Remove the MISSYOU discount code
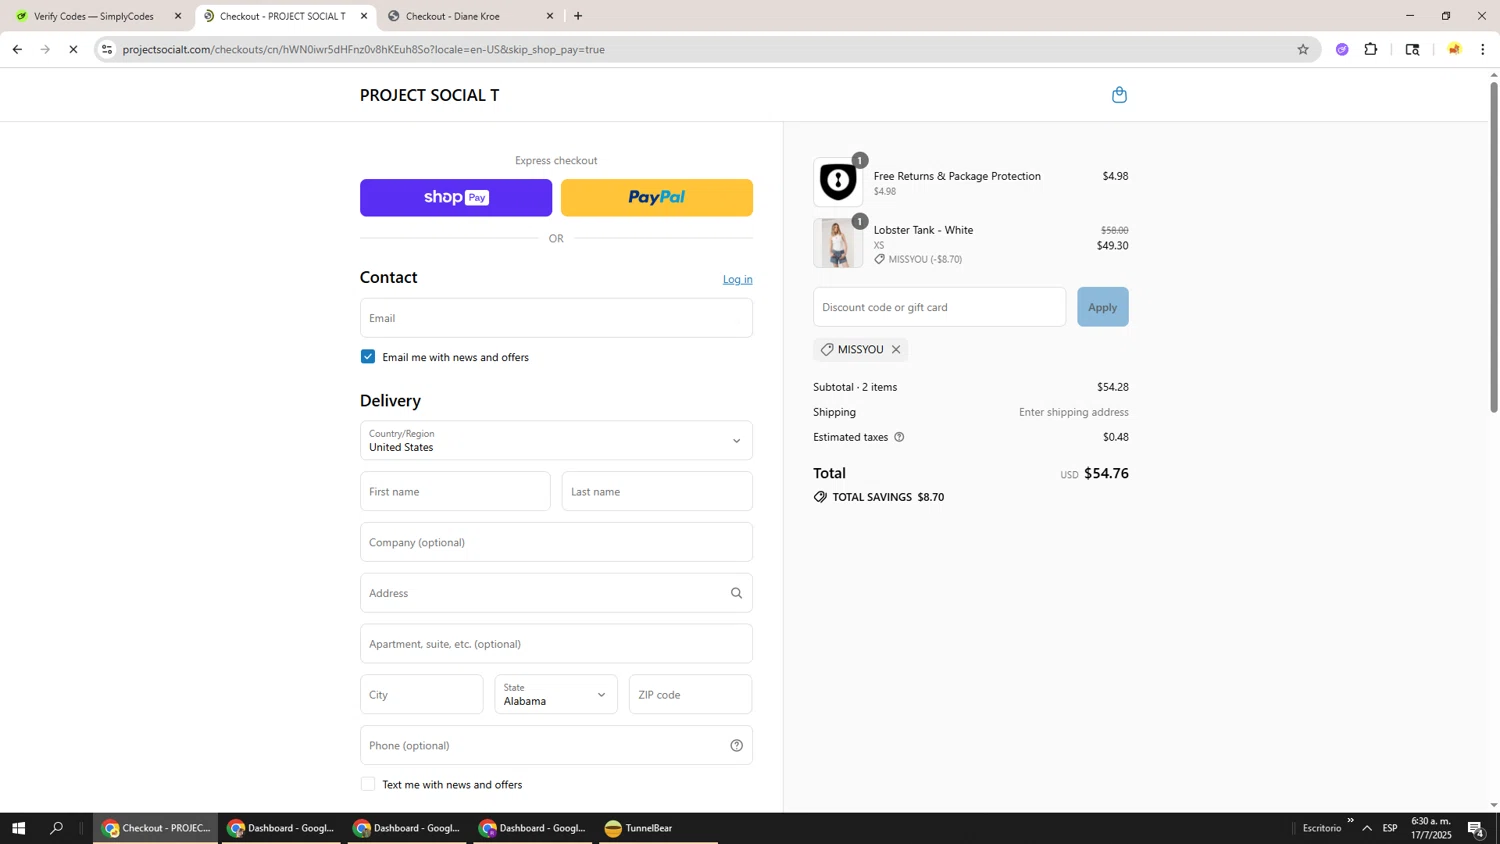 896,350
